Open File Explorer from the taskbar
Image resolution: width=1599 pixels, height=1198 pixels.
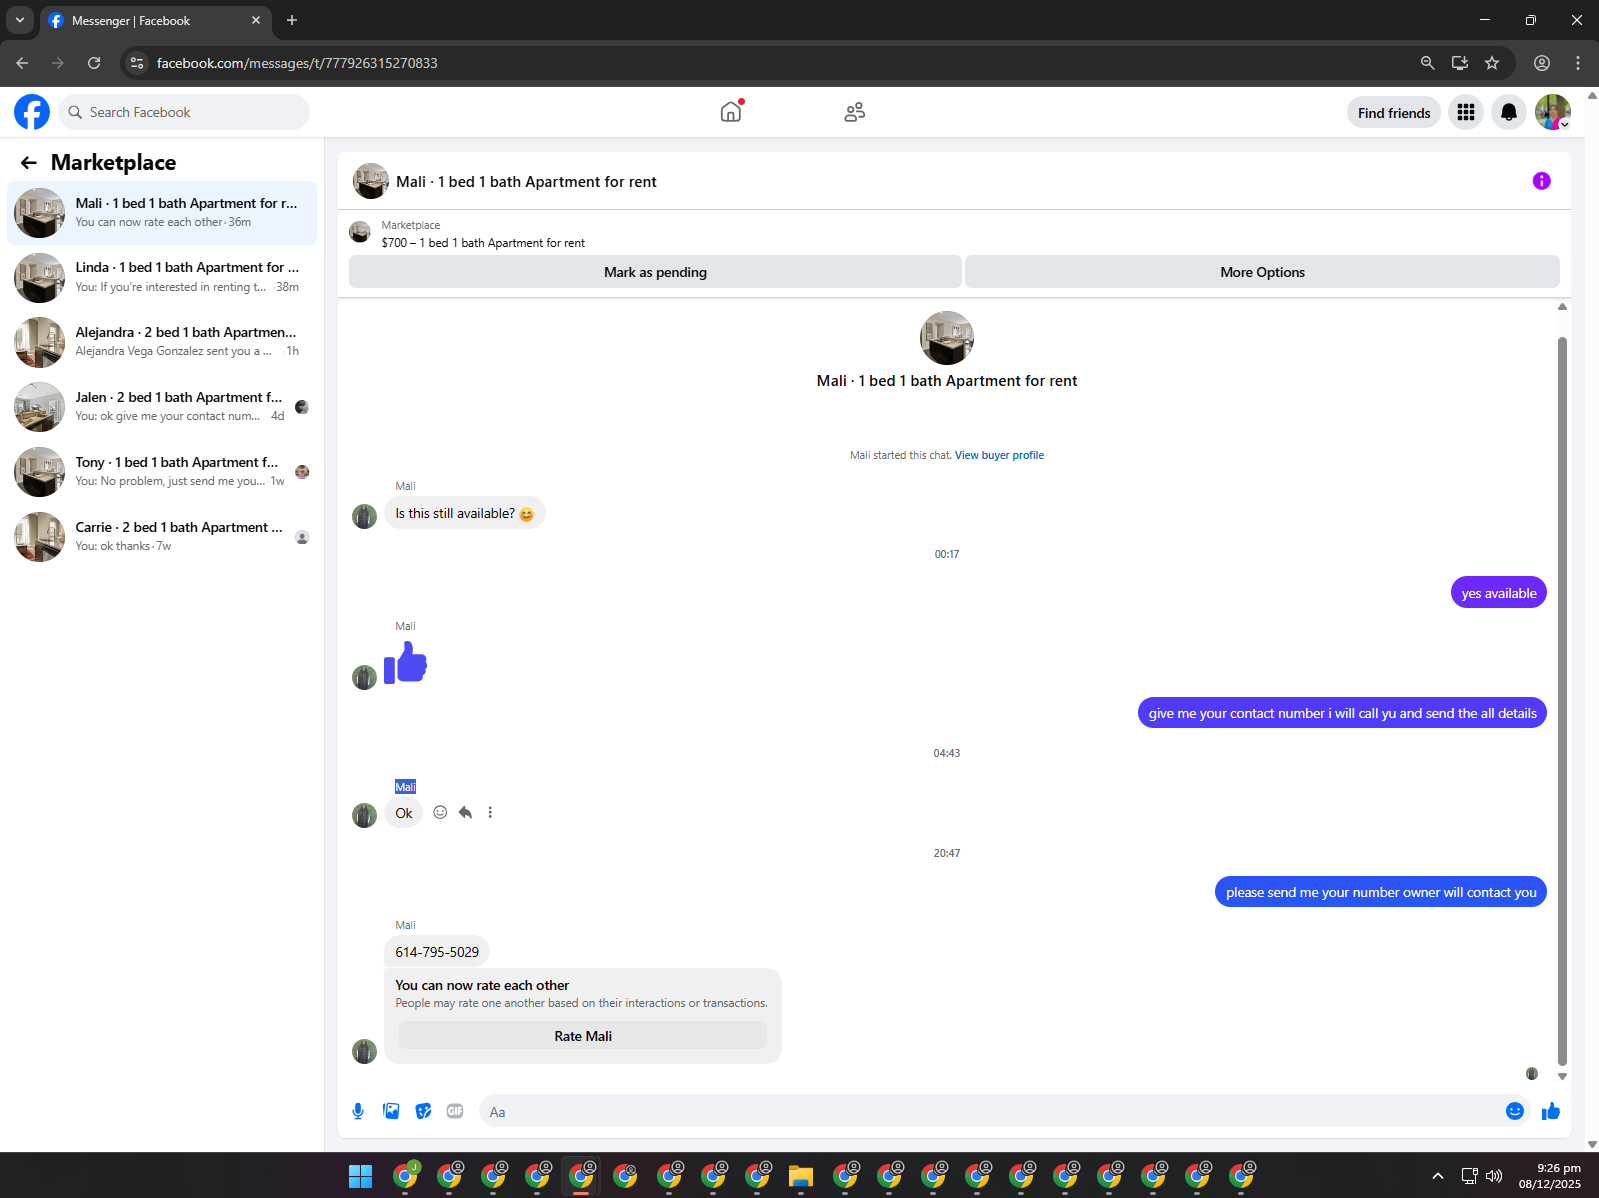801,1176
